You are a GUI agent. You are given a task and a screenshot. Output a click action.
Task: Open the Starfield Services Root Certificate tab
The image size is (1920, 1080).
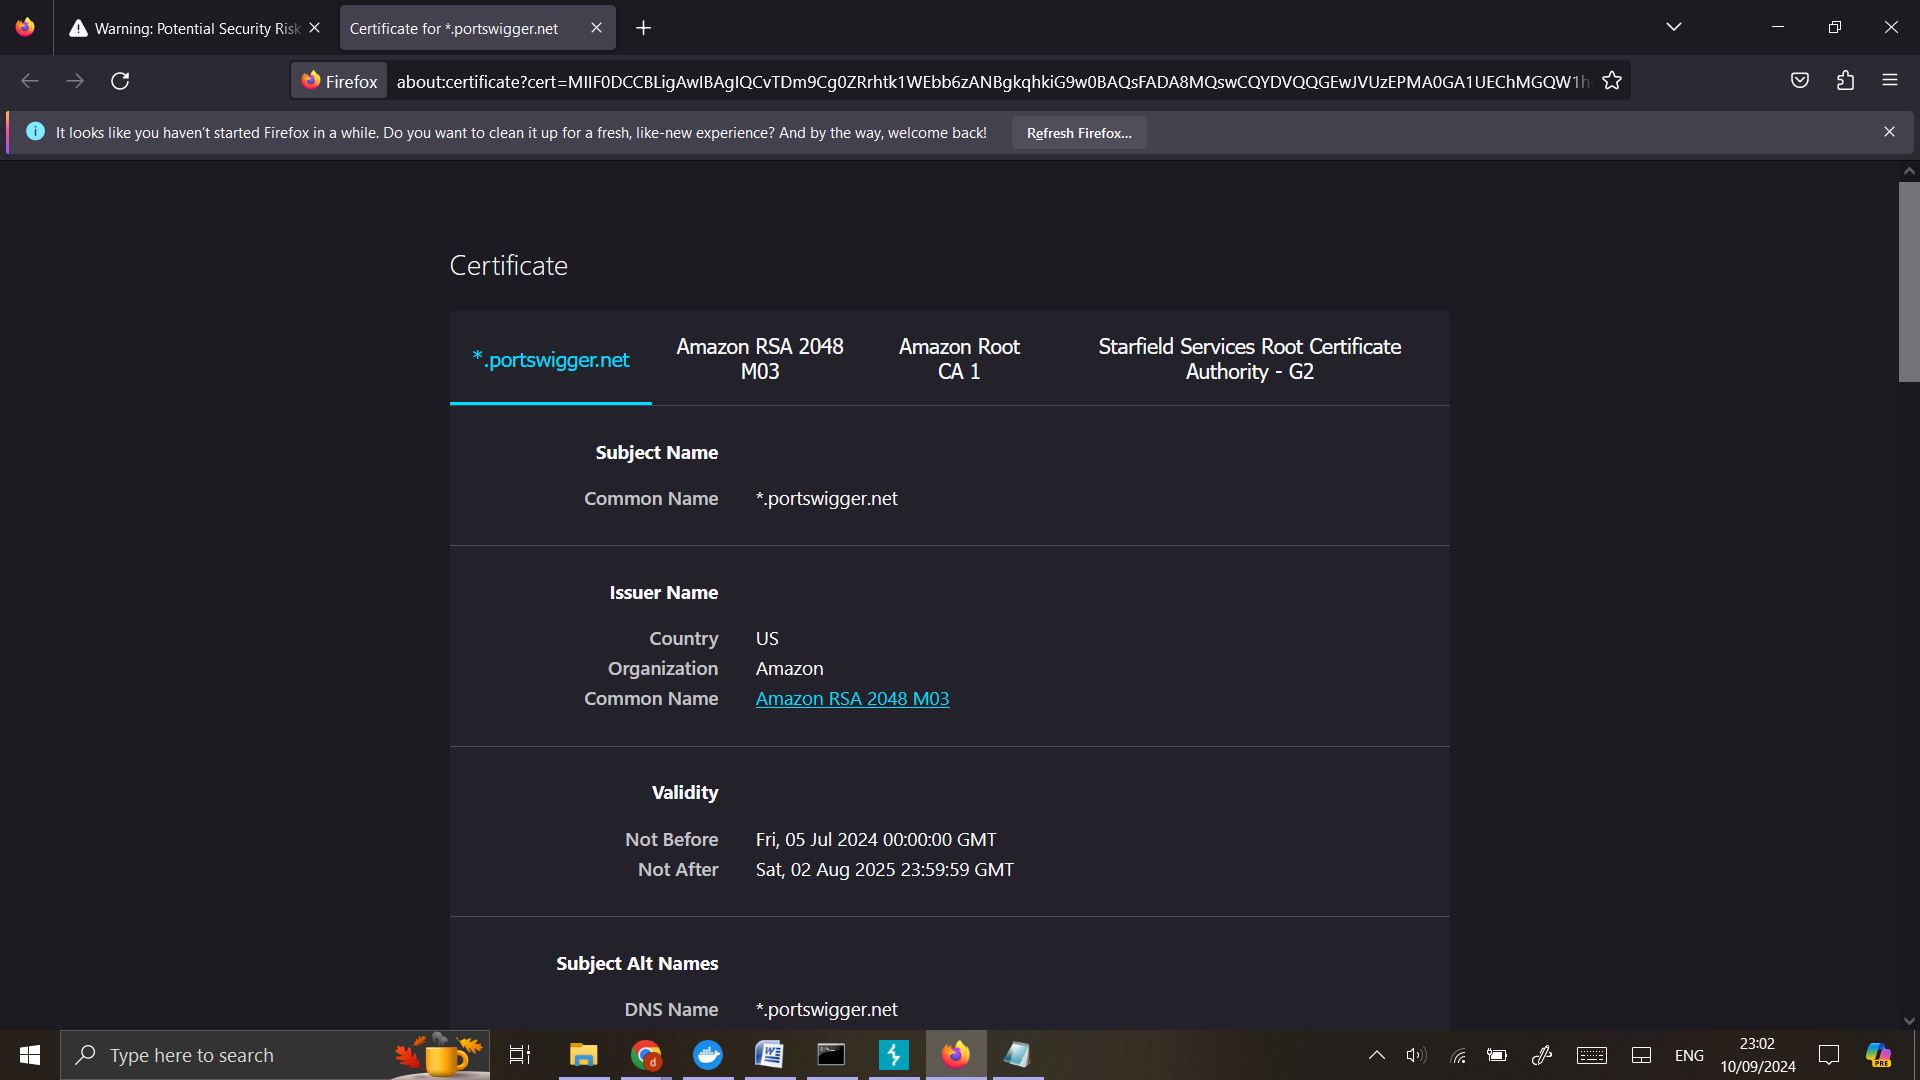click(1249, 358)
